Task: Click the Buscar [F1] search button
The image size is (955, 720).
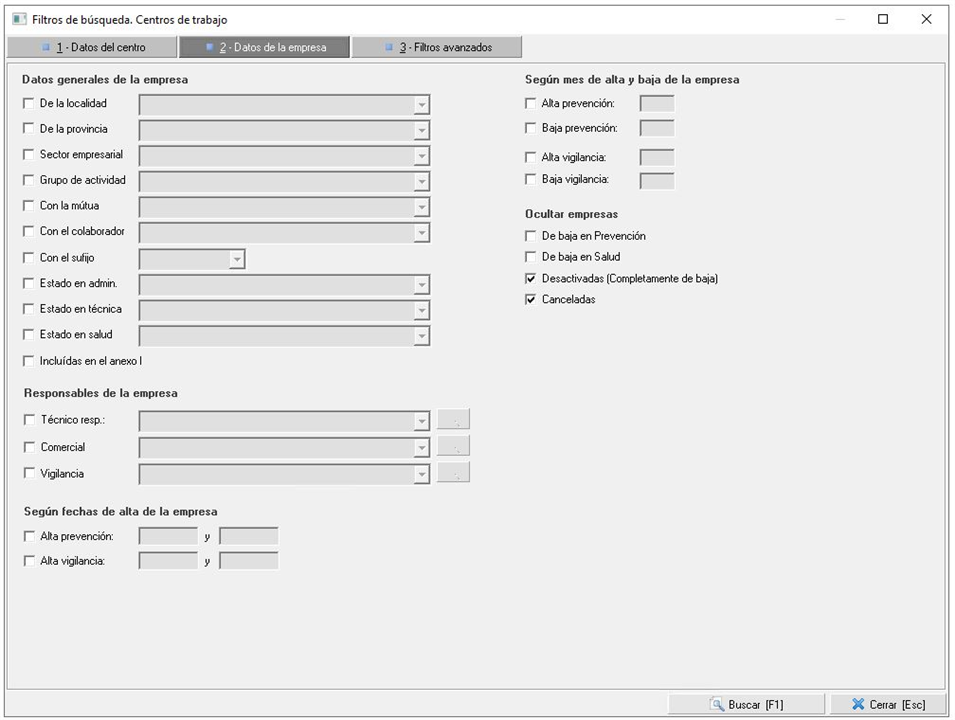Action: click(746, 704)
